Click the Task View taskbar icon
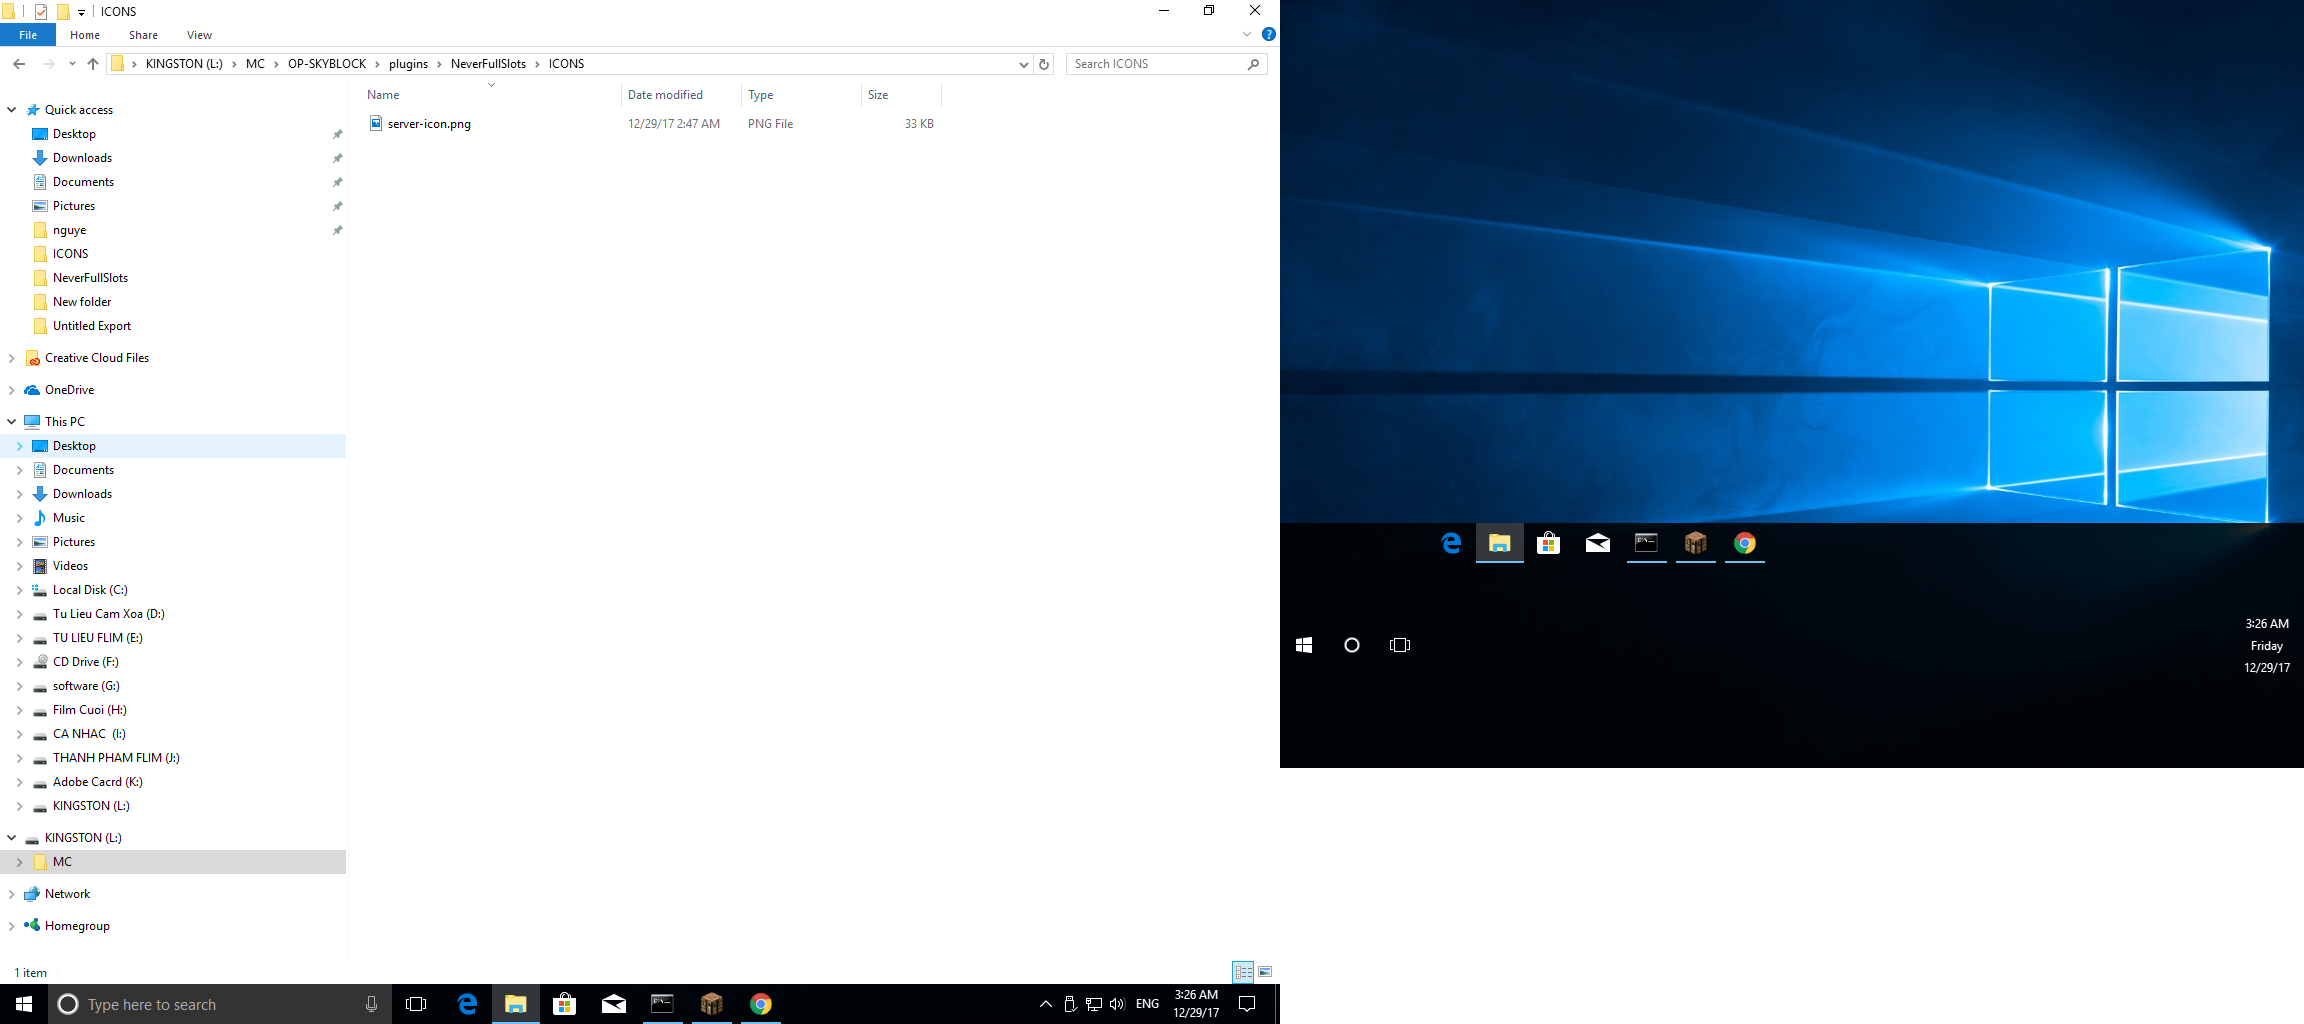The height and width of the screenshot is (1024, 2304). pyautogui.click(x=416, y=1004)
